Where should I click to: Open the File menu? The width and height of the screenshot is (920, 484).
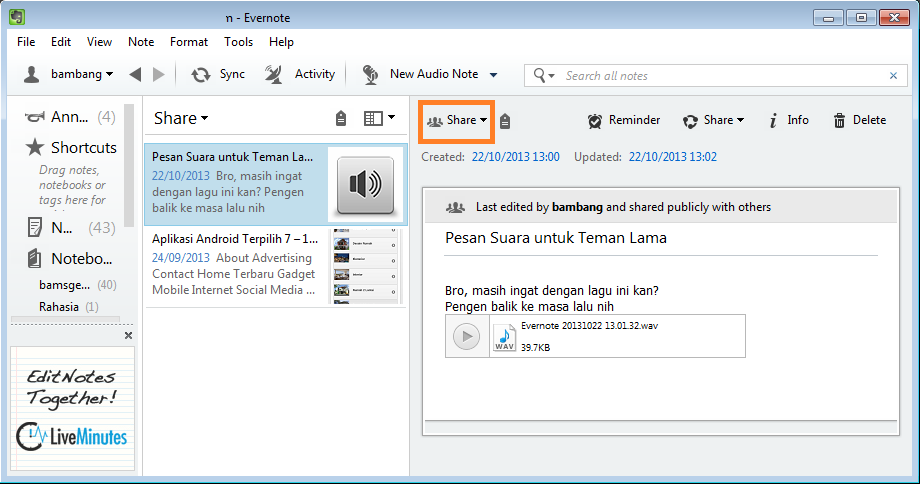[26, 42]
